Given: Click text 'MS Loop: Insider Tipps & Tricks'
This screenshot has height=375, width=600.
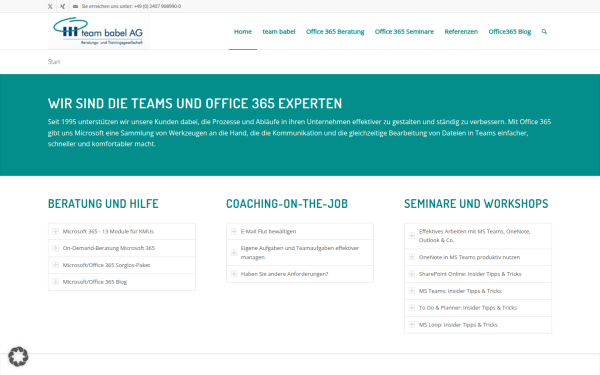Looking at the screenshot, I should [458, 325].
